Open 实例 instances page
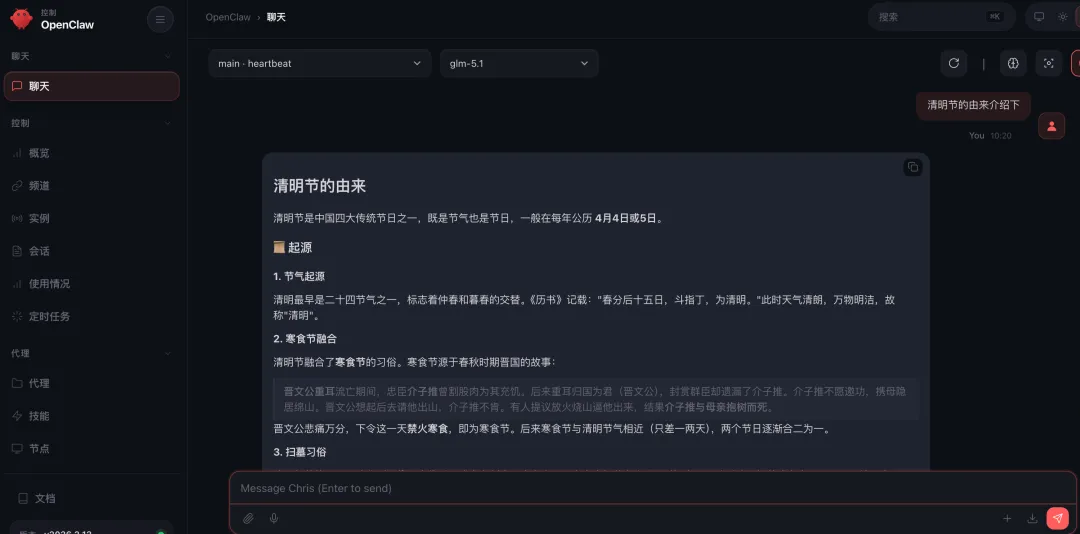The width and height of the screenshot is (1080, 534). (92, 218)
